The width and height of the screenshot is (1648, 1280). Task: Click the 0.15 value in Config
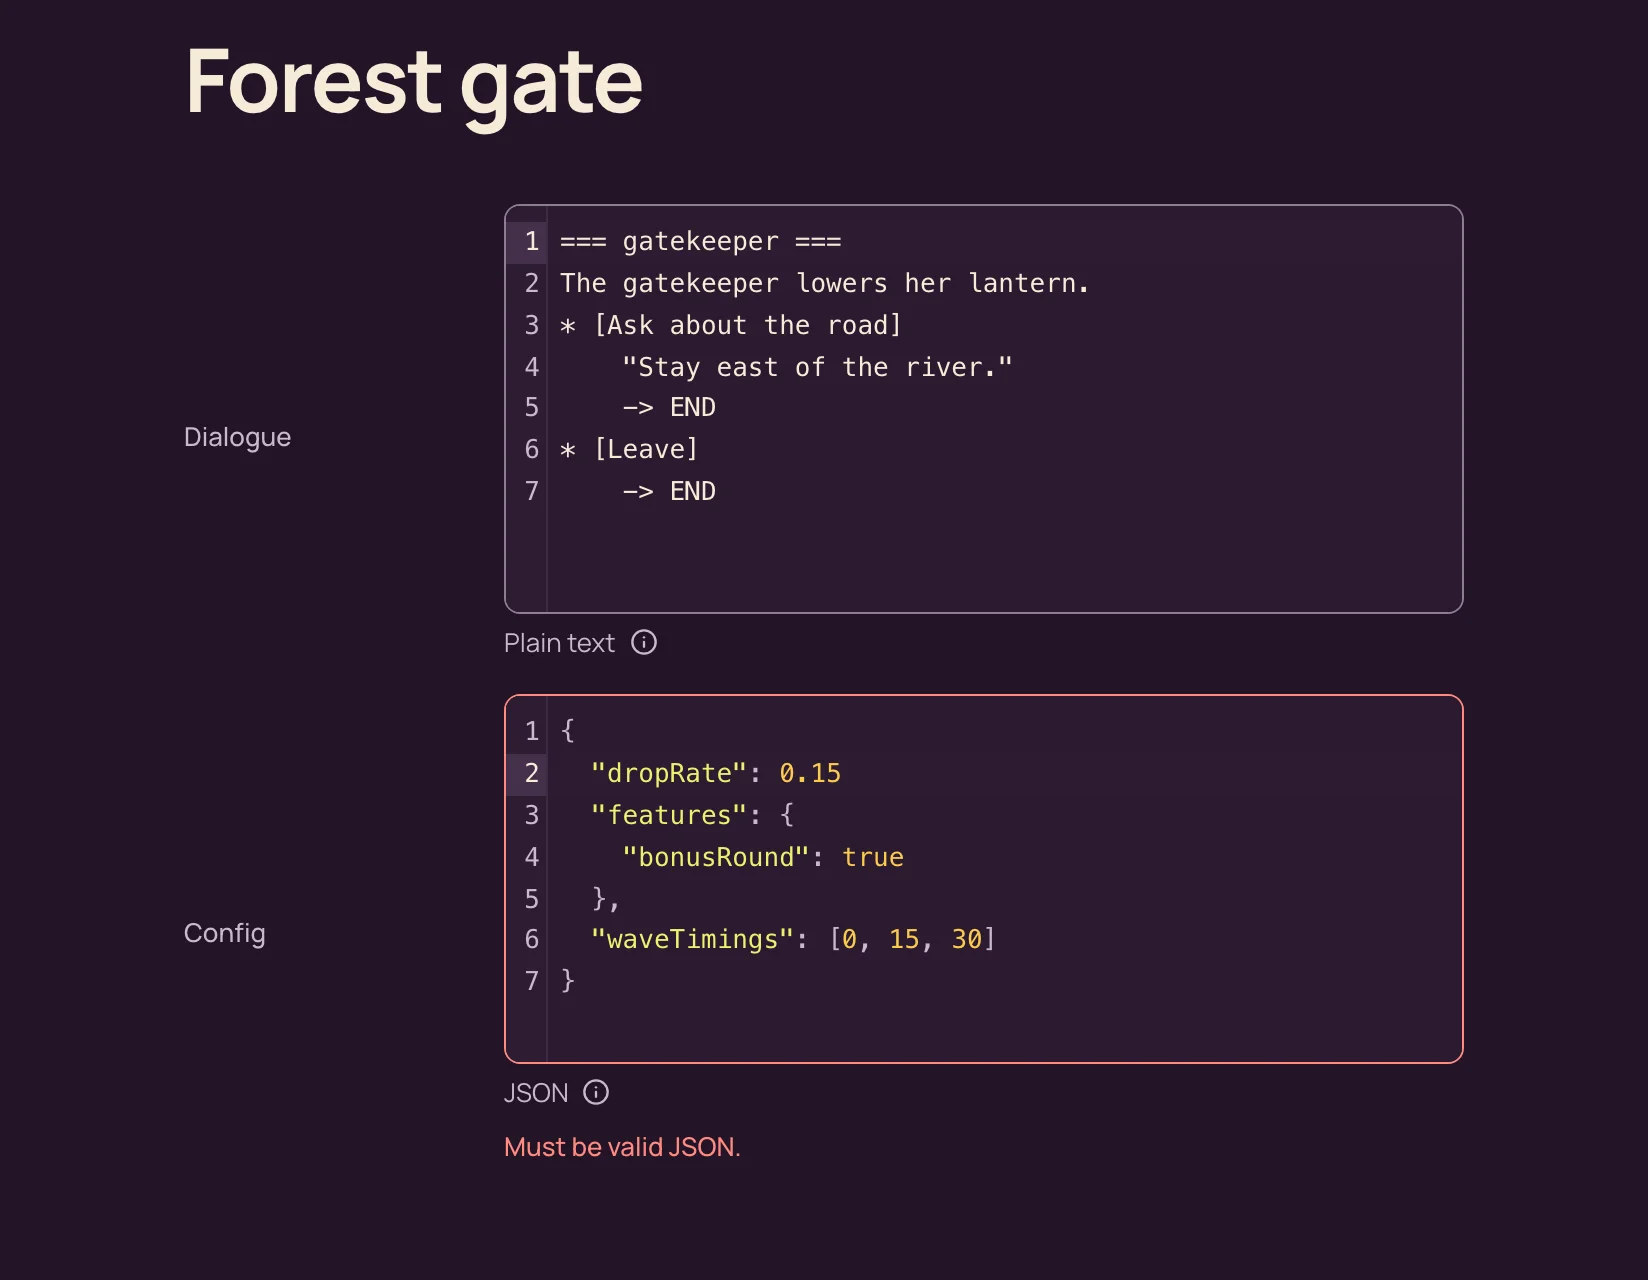click(x=810, y=773)
